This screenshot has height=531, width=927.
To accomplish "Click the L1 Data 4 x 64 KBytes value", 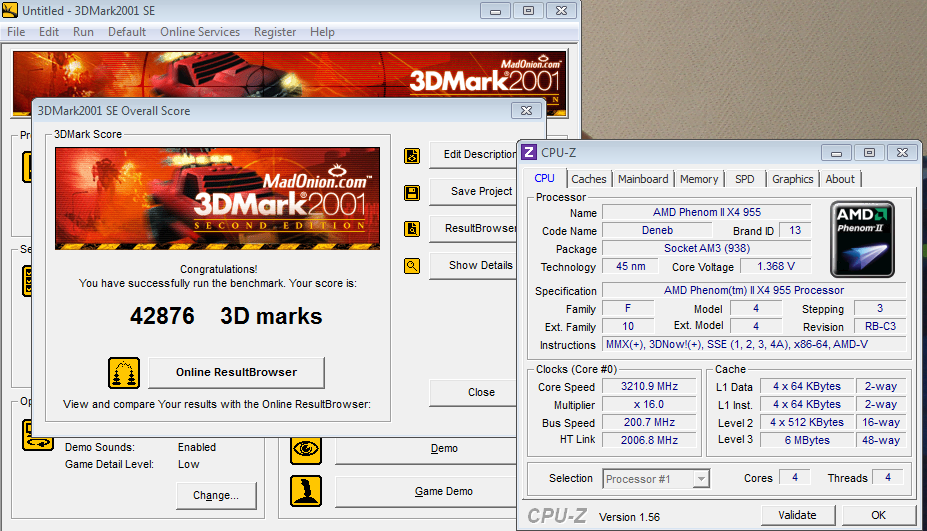I will tap(807, 386).
